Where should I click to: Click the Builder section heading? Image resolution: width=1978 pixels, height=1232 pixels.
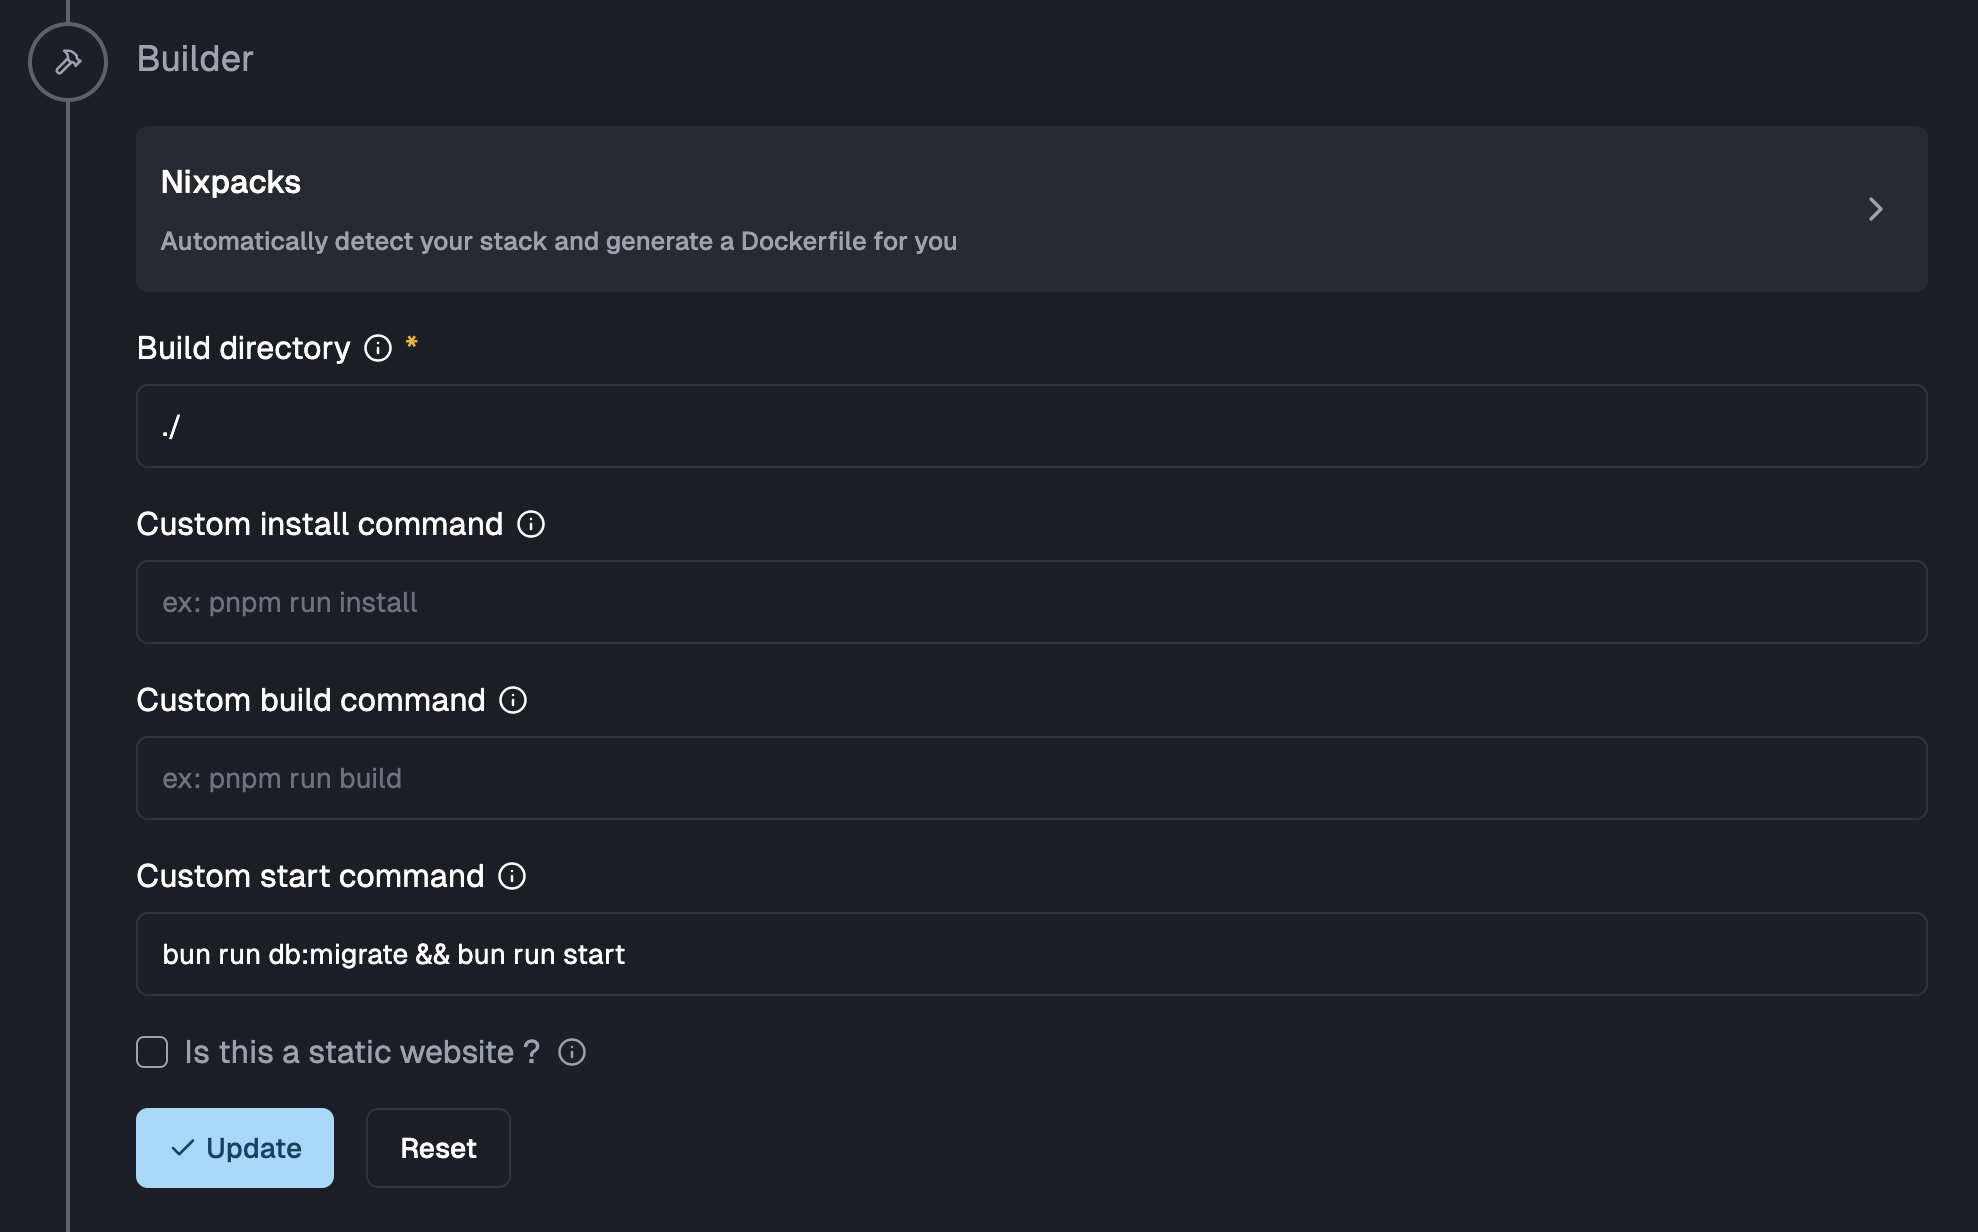[195, 59]
